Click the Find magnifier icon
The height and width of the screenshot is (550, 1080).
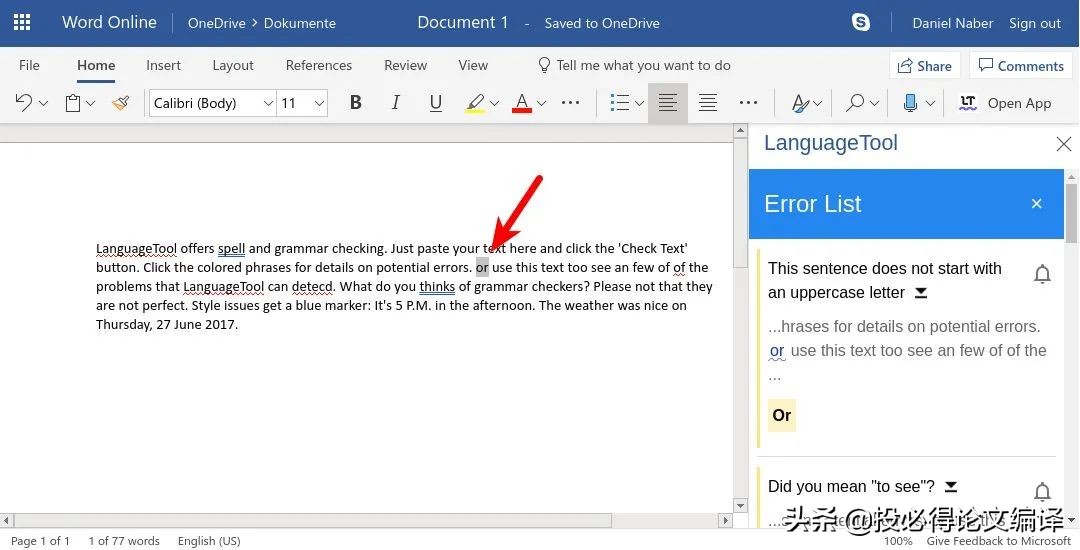(855, 103)
